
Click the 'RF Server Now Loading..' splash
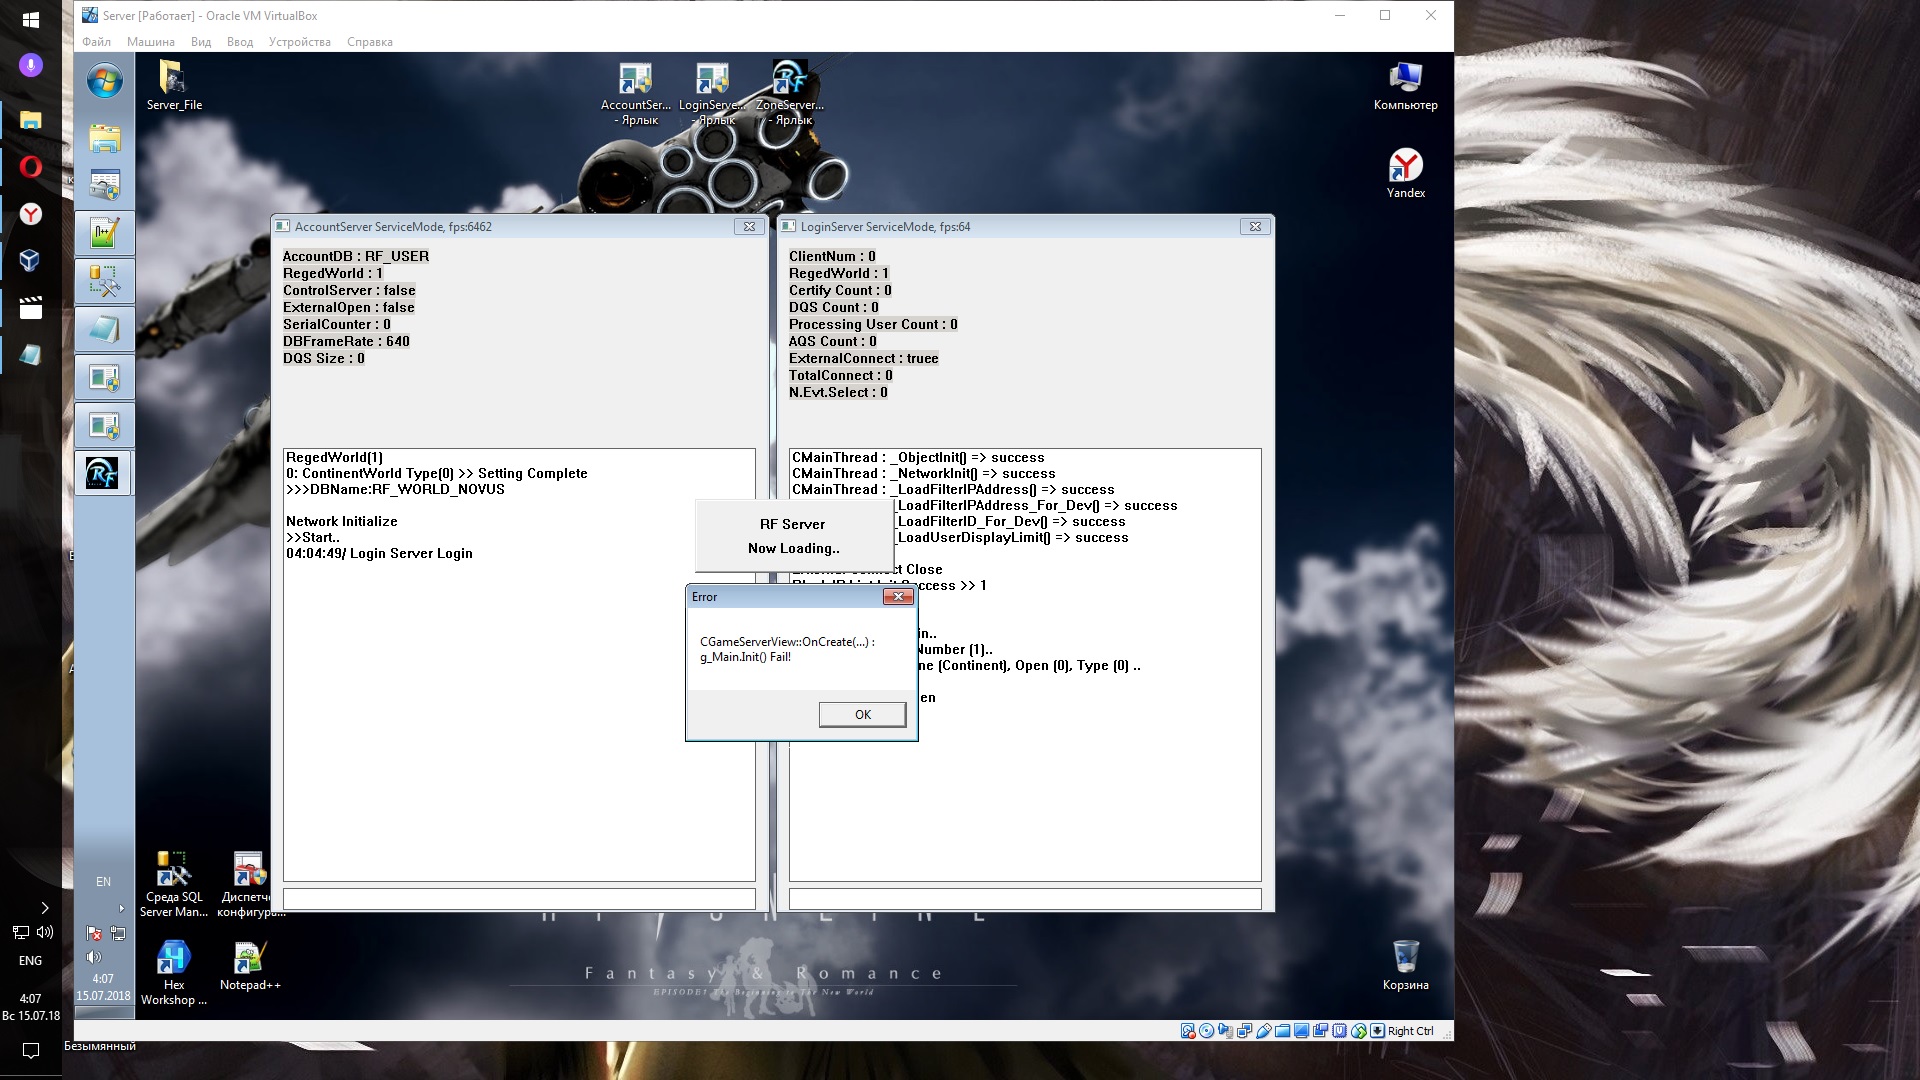pos(794,536)
